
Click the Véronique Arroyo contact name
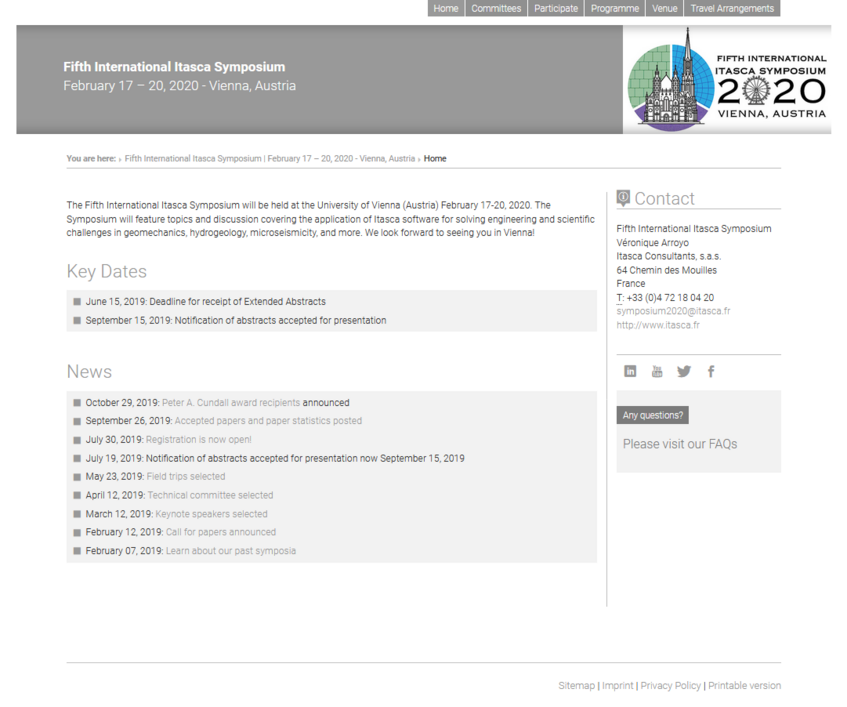(653, 243)
